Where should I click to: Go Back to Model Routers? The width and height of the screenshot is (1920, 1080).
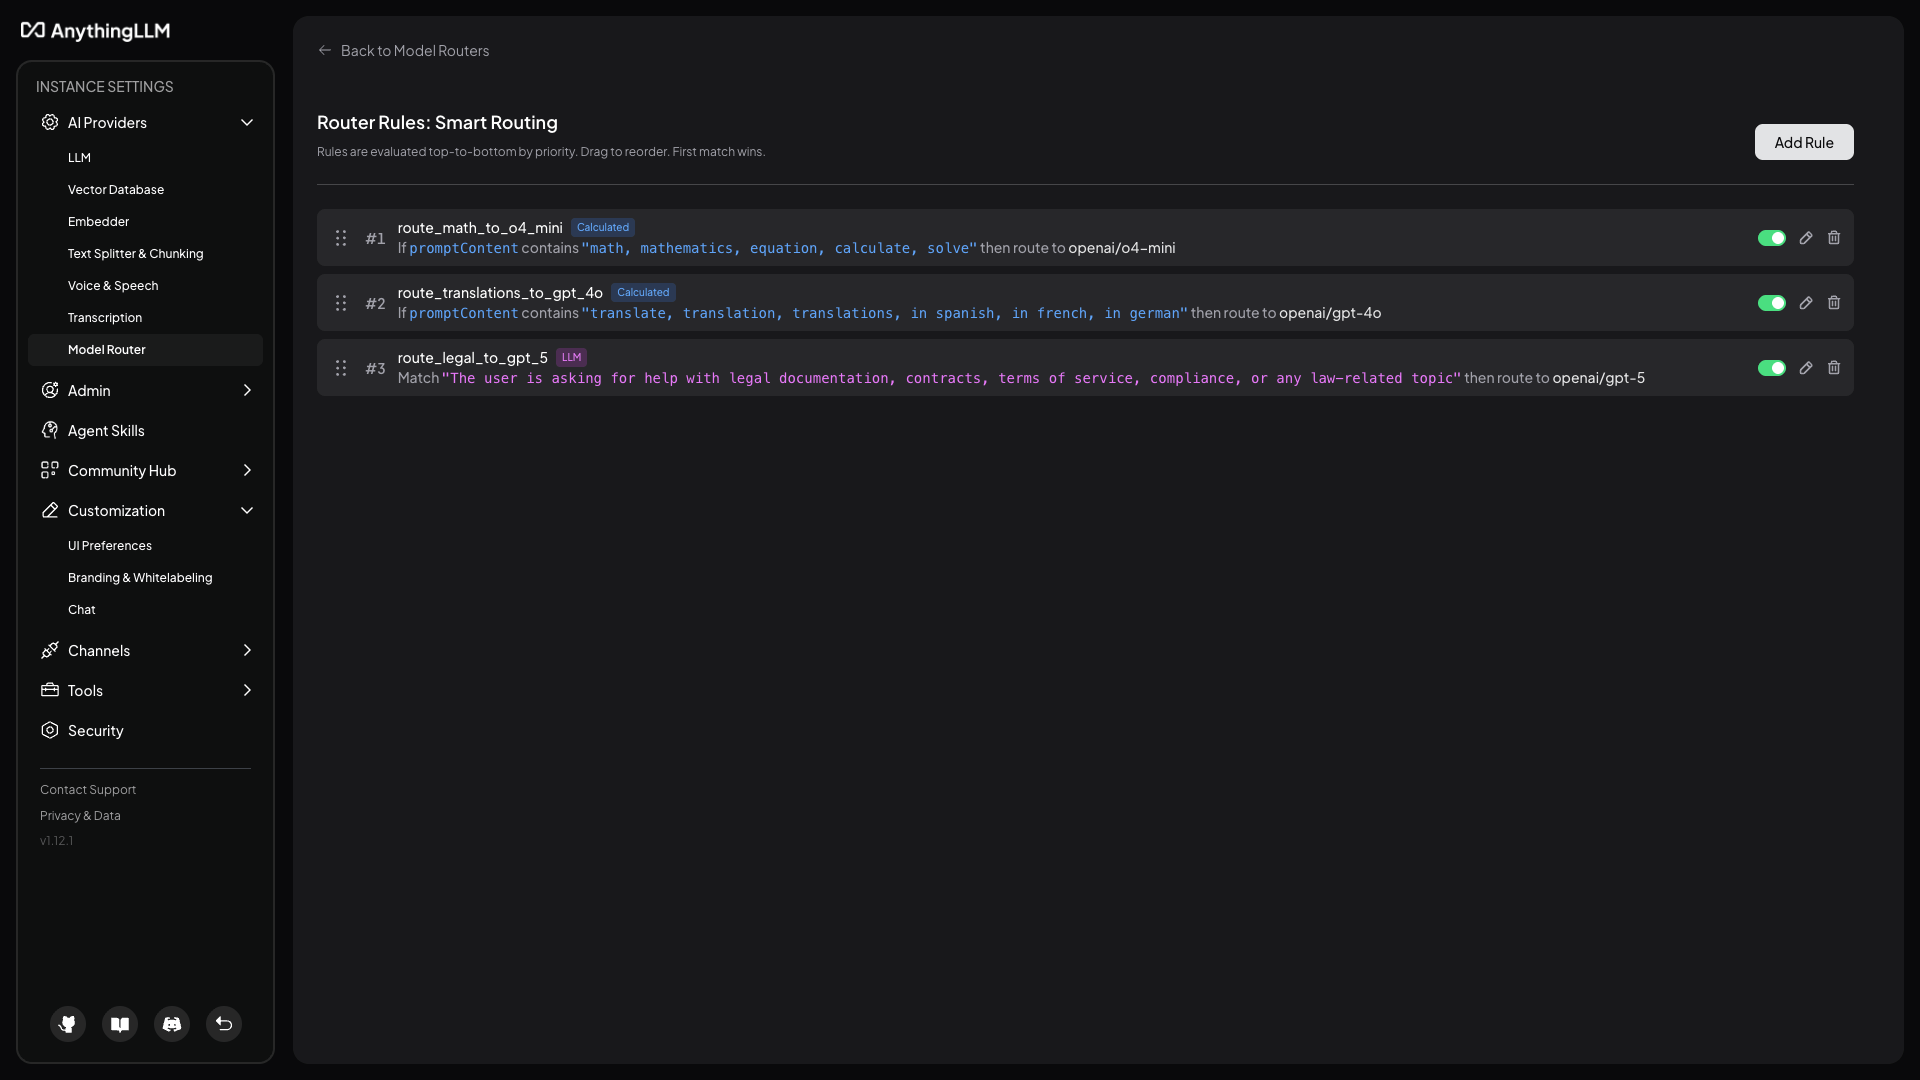pos(414,50)
